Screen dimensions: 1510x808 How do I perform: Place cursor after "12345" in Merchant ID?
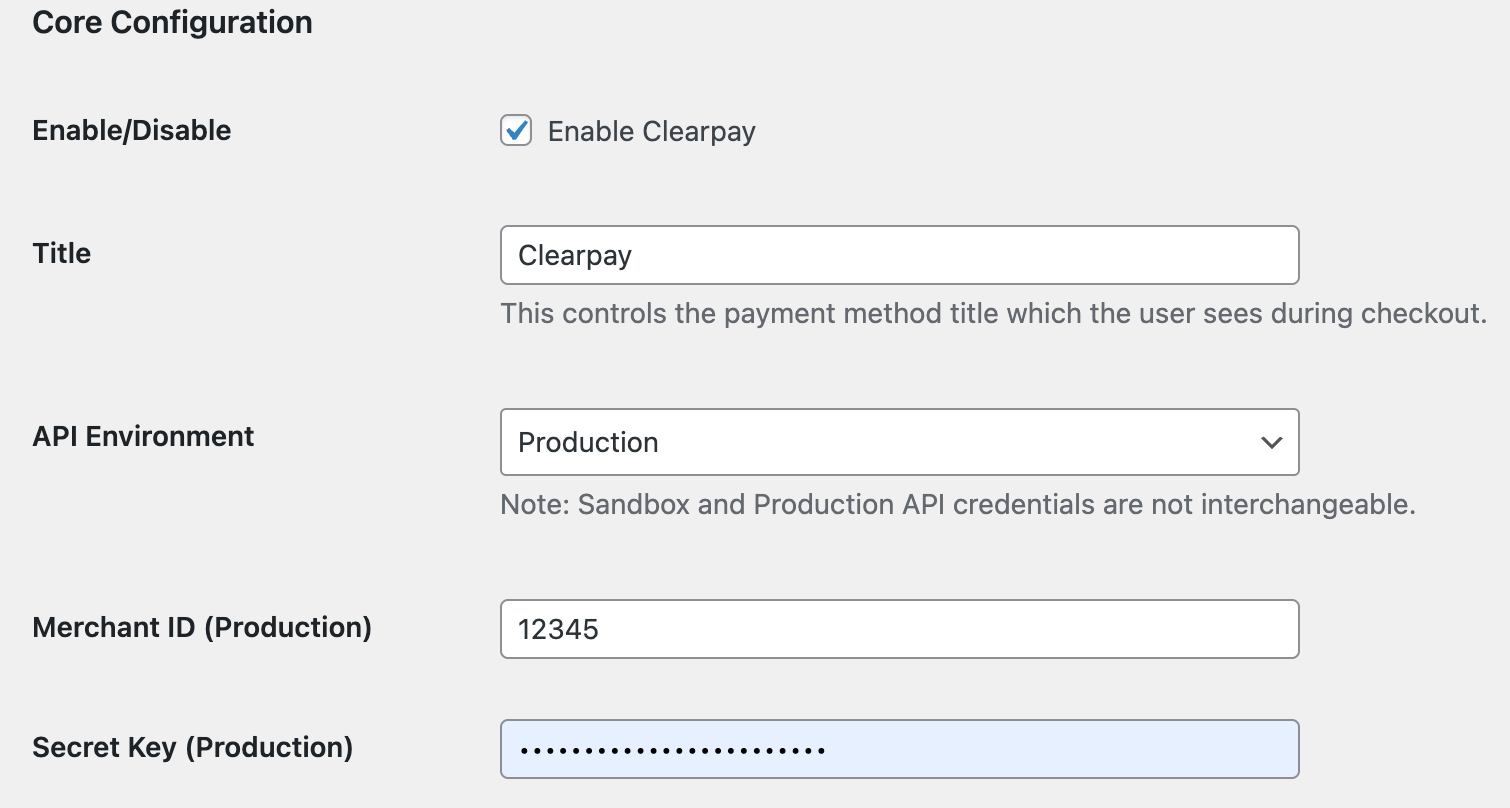pyautogui.click(x=601, y=630)
